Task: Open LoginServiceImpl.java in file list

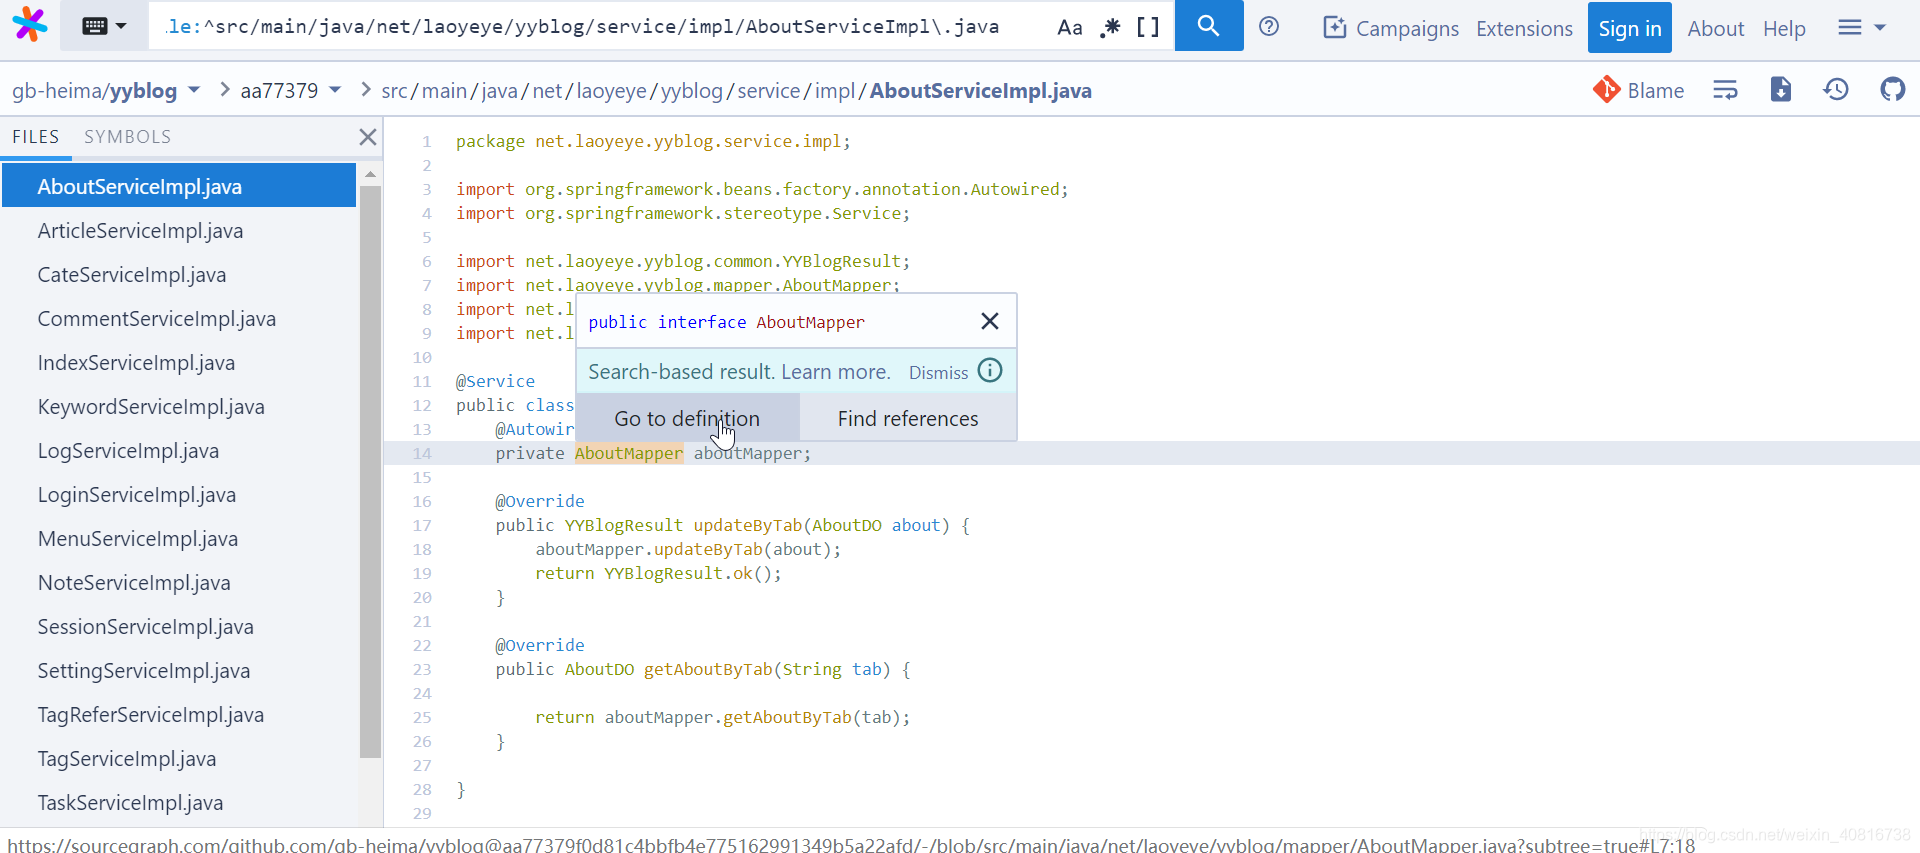Action: coord(179,494)
